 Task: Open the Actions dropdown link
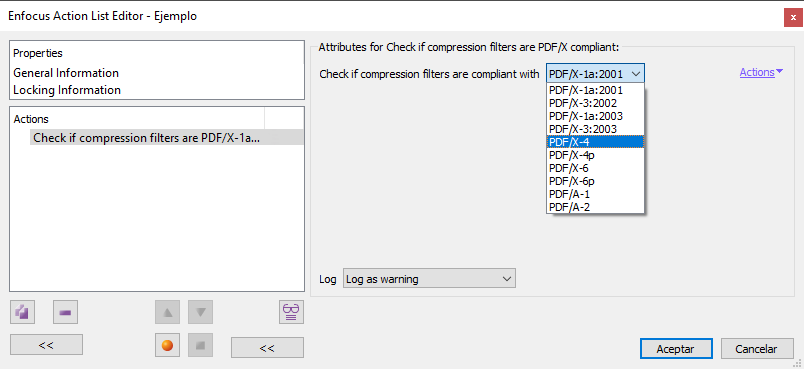tap(761, 72)
